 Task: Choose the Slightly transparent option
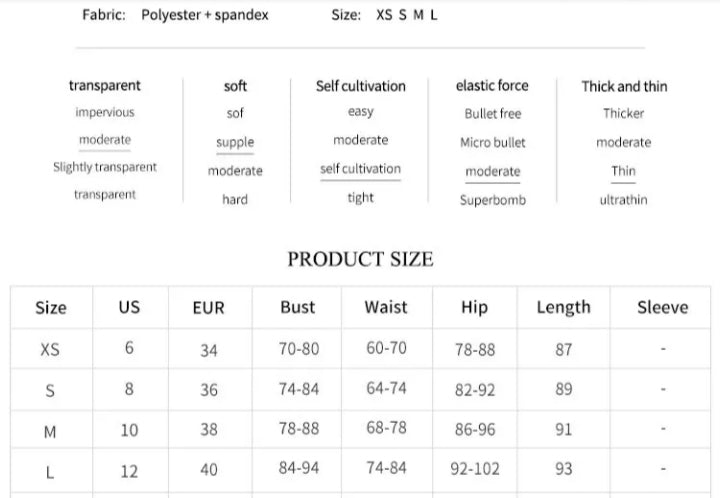click(x=105, y=167)
